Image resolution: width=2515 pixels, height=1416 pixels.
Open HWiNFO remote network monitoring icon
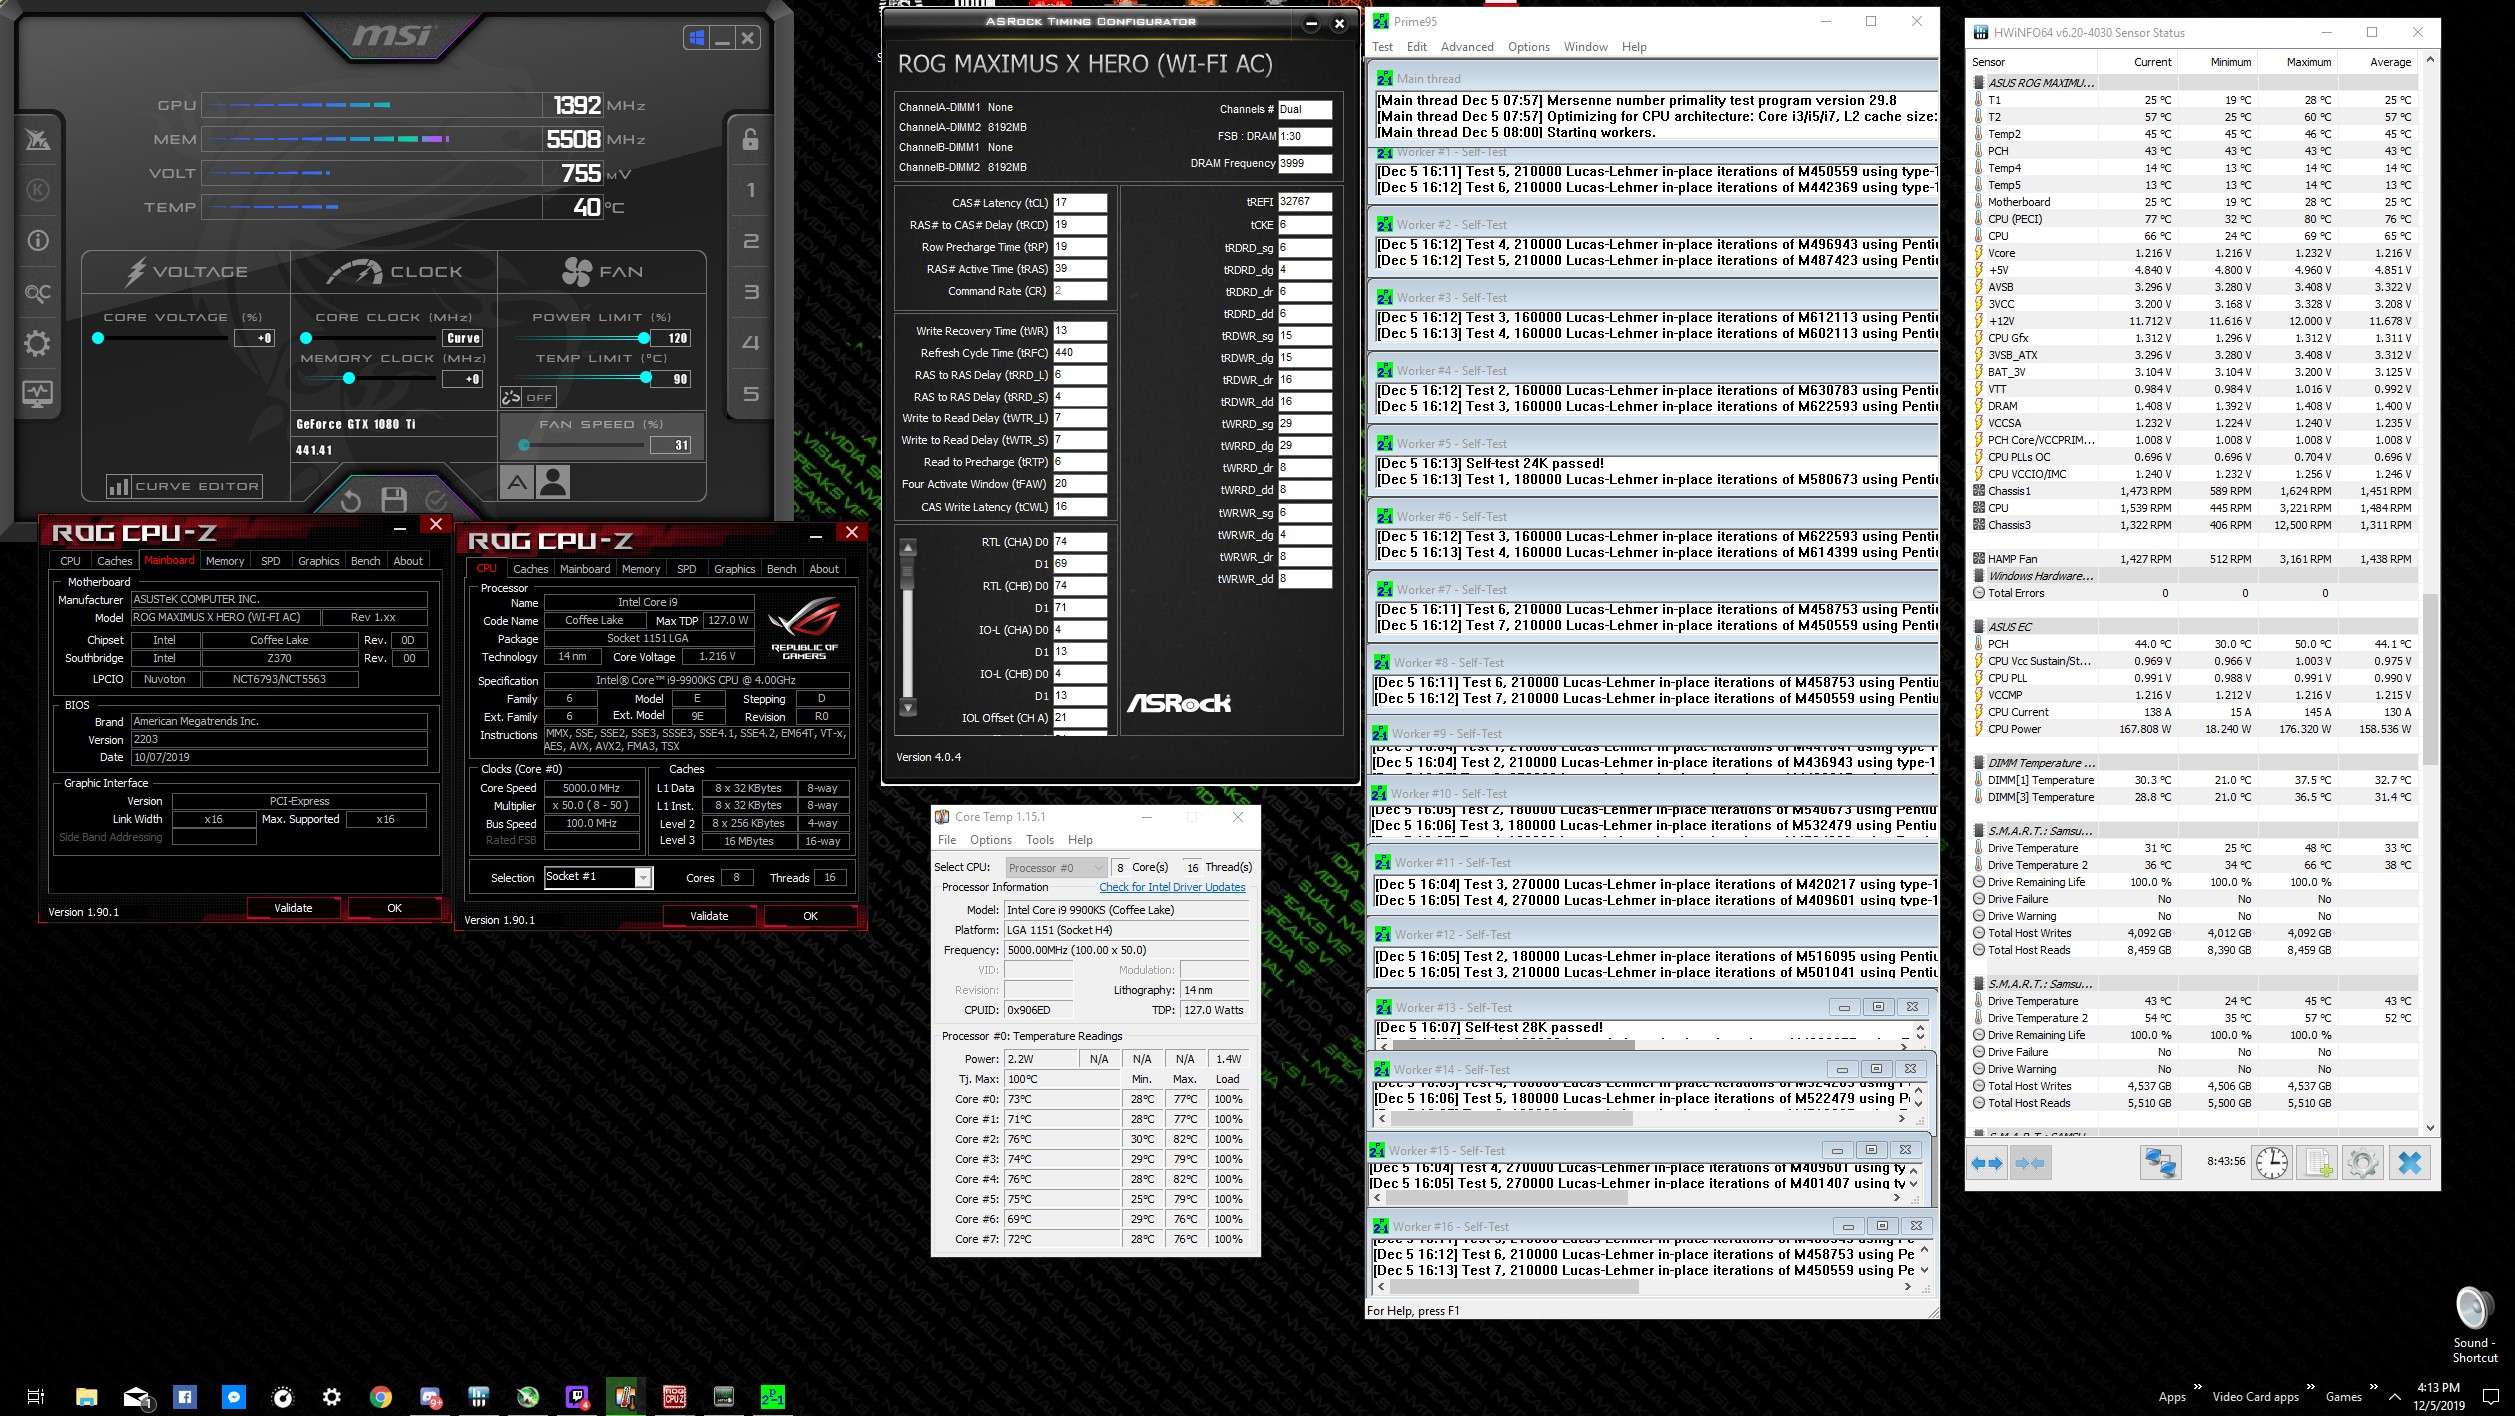click(x=2160, y=1163)
